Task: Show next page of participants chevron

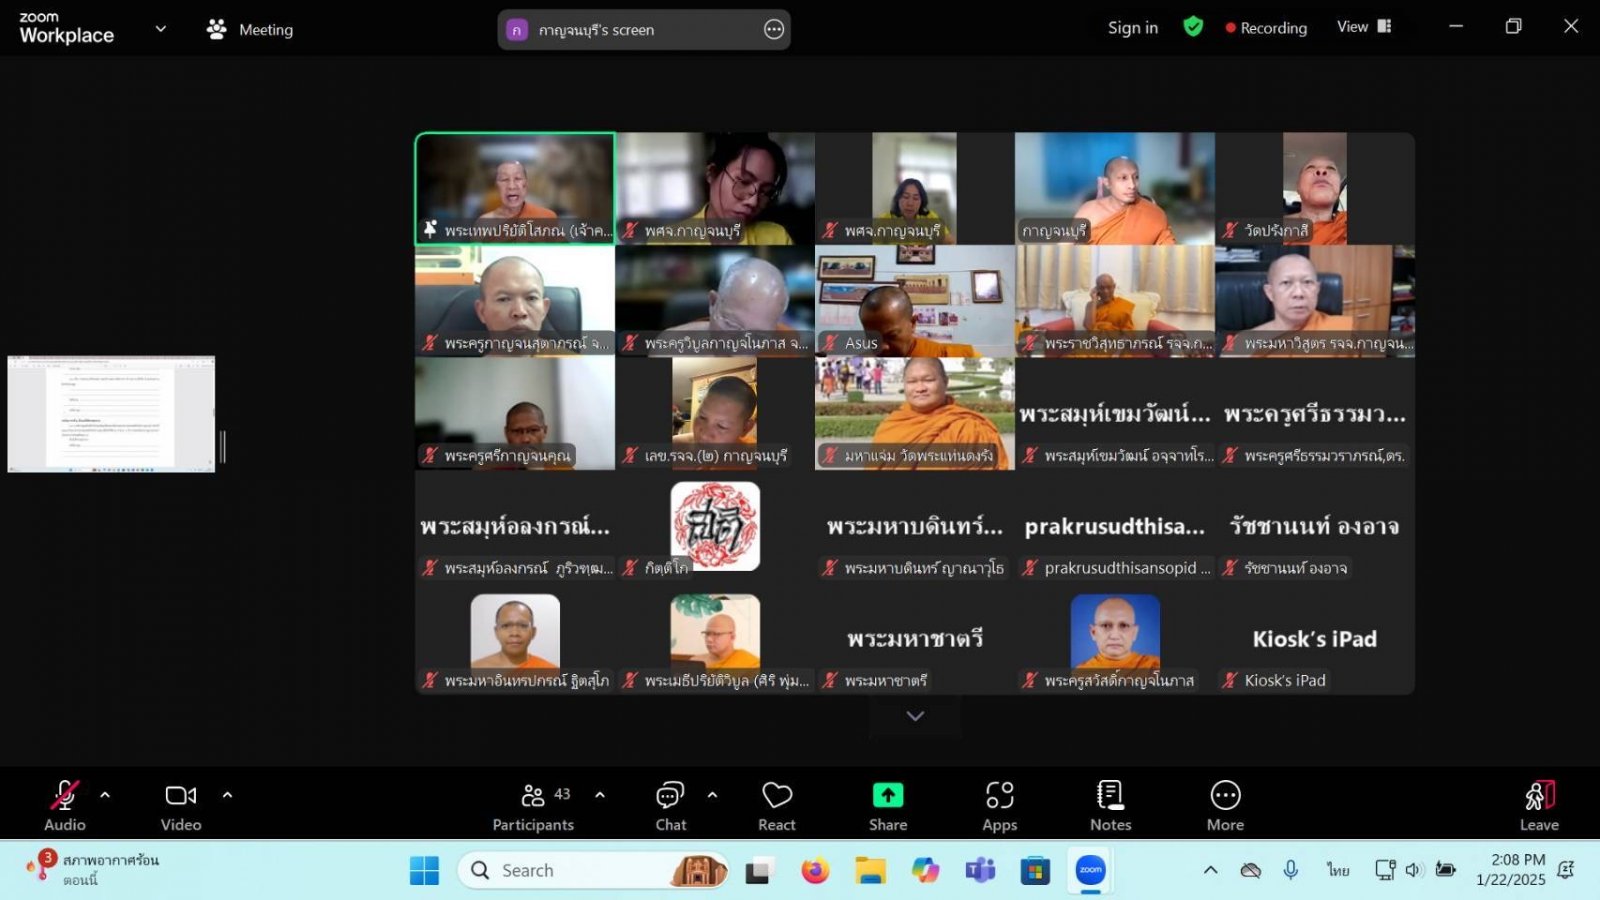Action: pyautogui.click(x=915, y=716)
